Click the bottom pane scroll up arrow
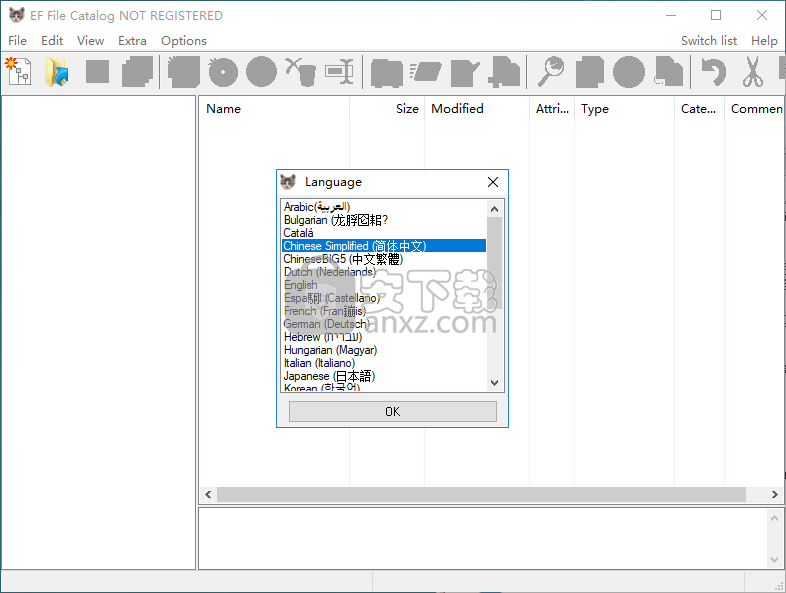Screen dimensions: 786x593 pos(774,518)
